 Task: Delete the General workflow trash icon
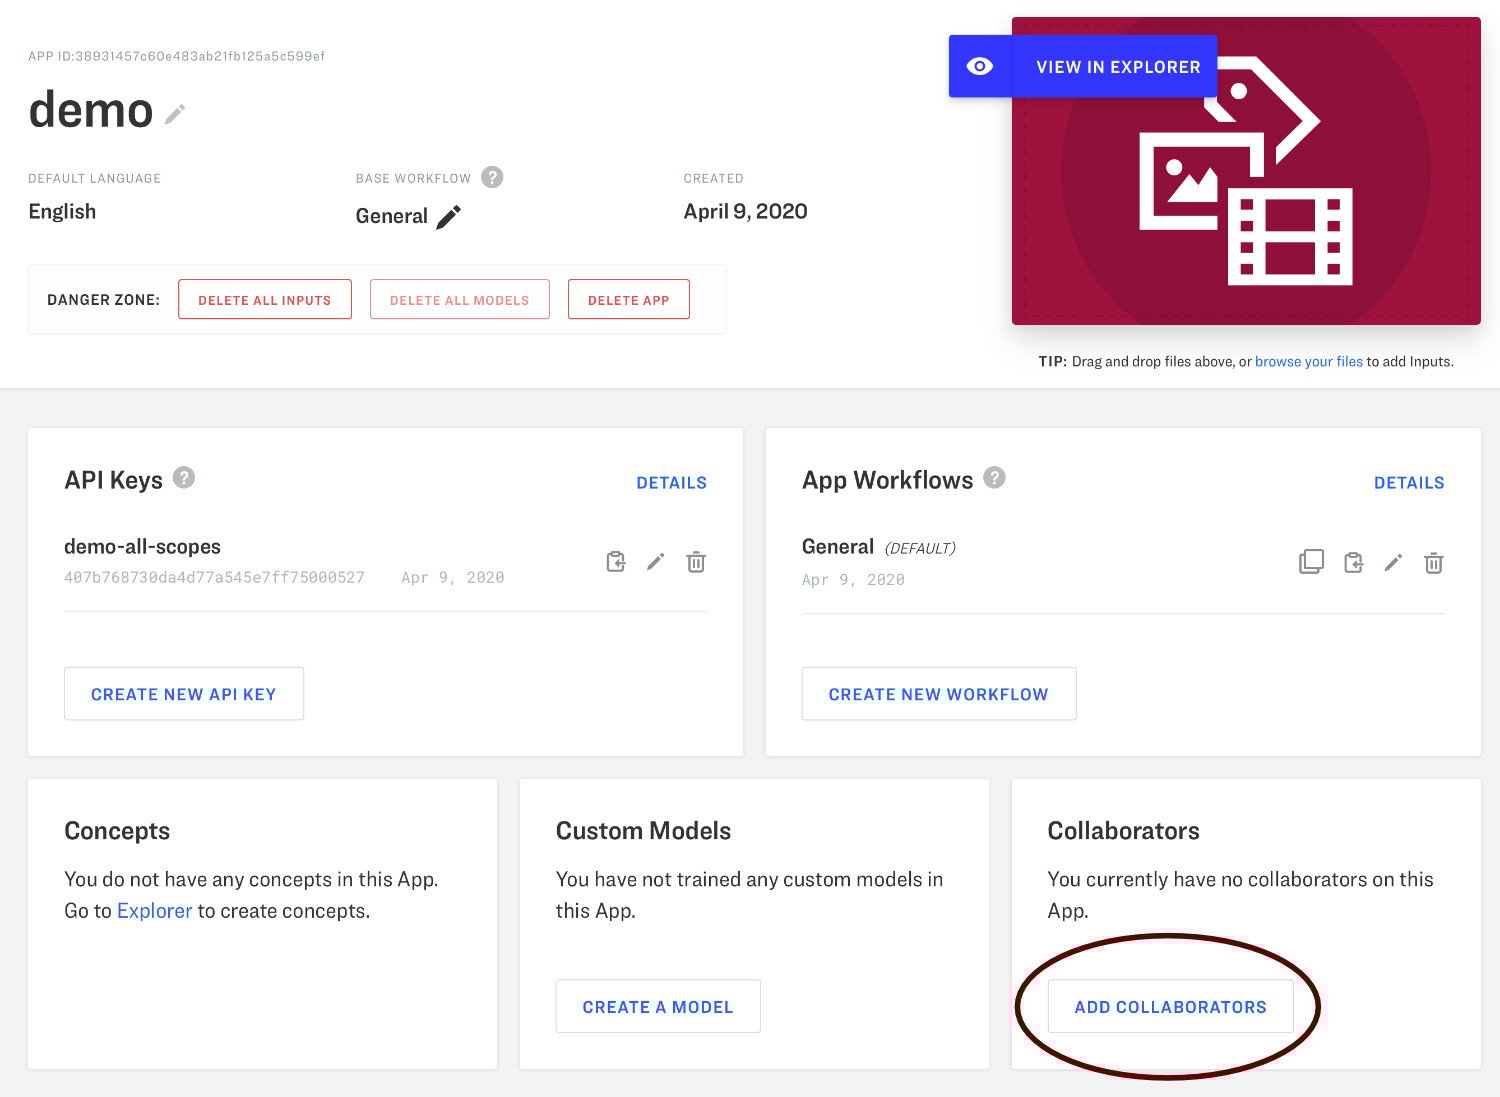pyautogui.click(x=1433, y=563)
